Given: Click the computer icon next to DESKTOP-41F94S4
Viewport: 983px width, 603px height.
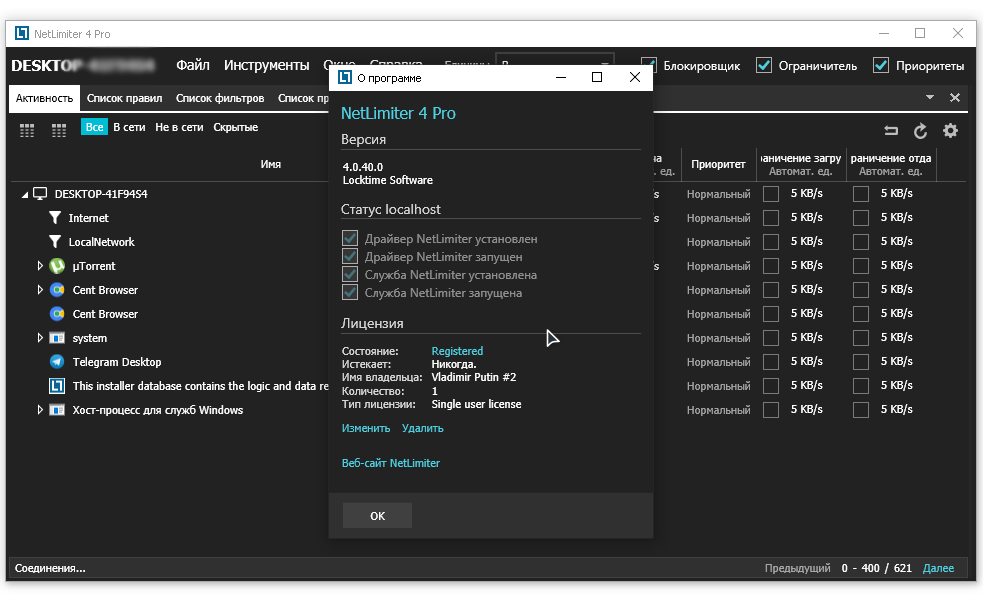Looking at the screenshot, I should click(x=40, y=194).
